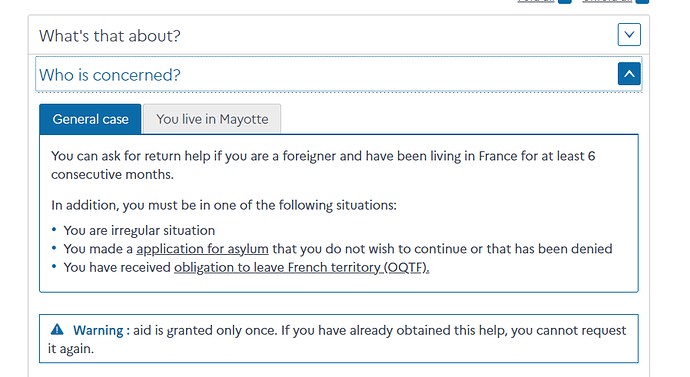
Task: Follow the "obligation to leave French territory (OQTF)" link
Action: pos(301,267)
